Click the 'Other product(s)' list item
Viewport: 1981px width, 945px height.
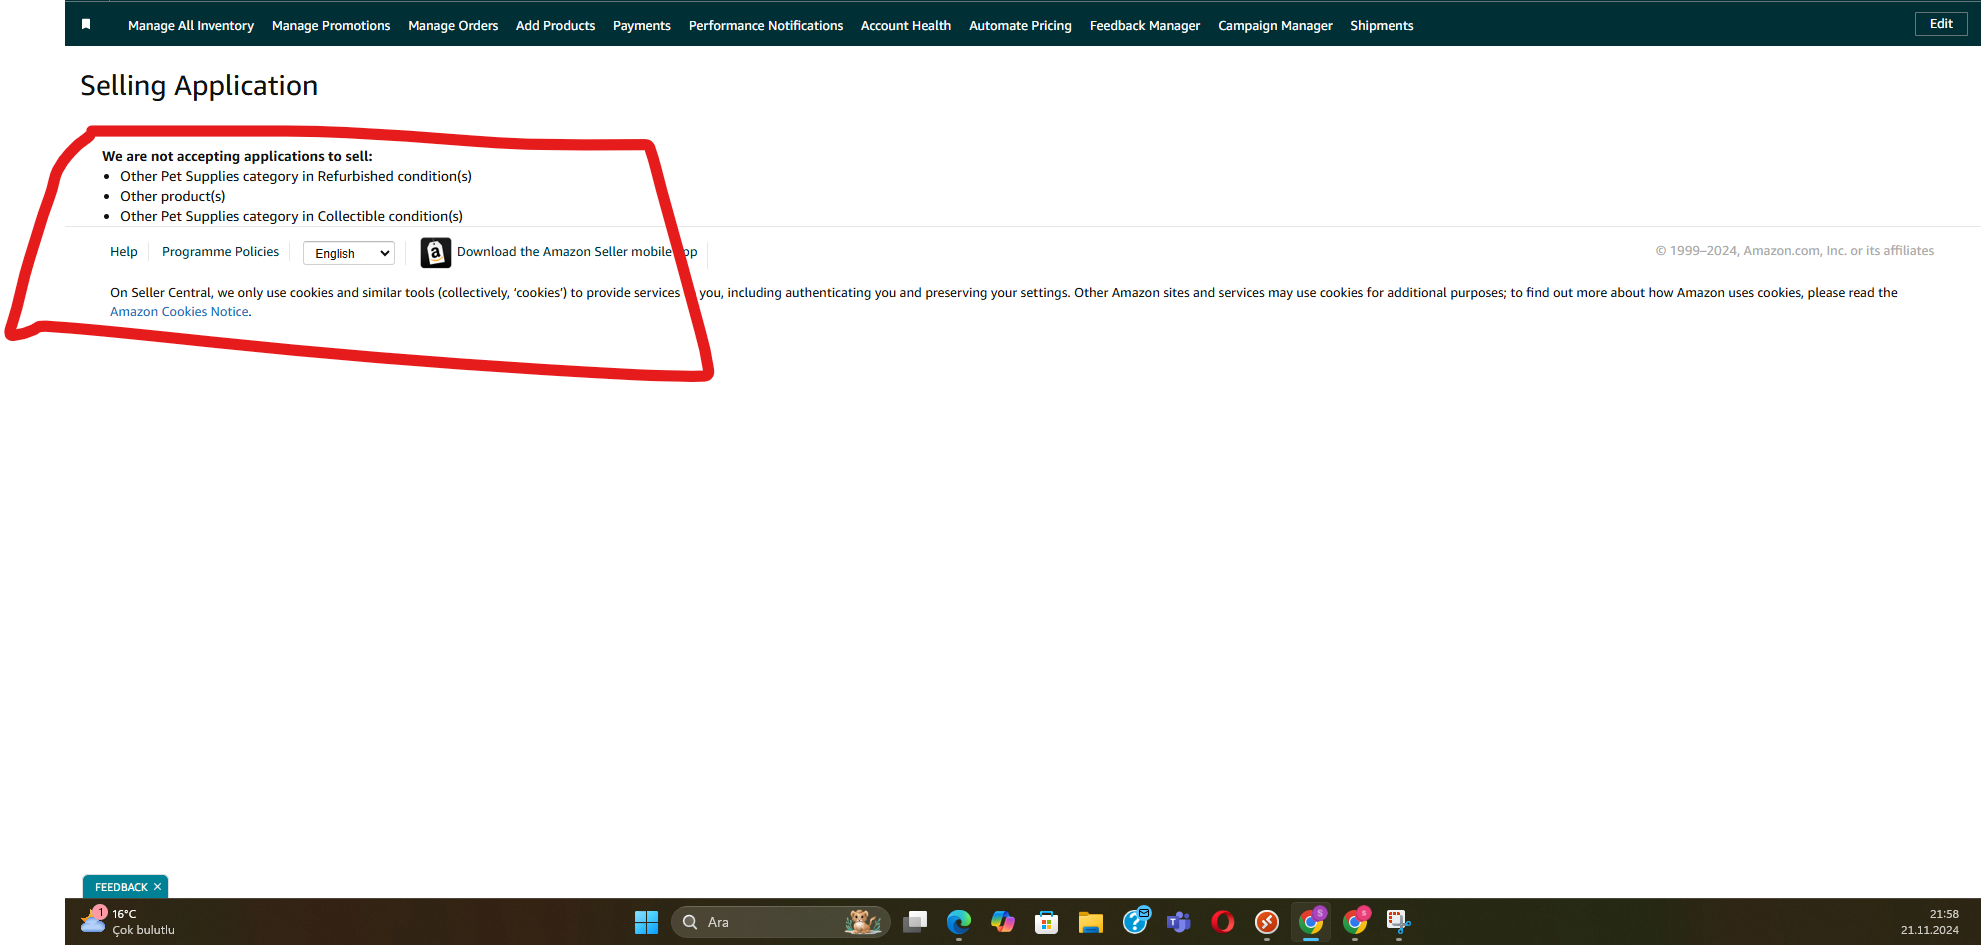coord(173,196)
